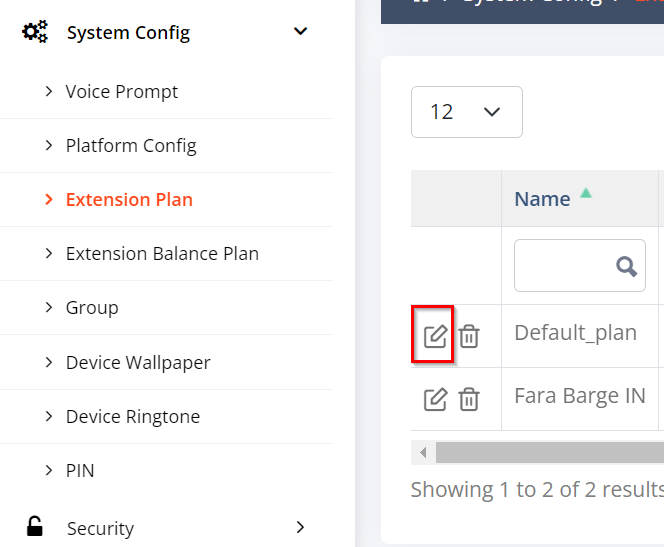Viewport: 664px width, 547px height.
Task: Open Platform Config menu item
Action: click(131, 146)
